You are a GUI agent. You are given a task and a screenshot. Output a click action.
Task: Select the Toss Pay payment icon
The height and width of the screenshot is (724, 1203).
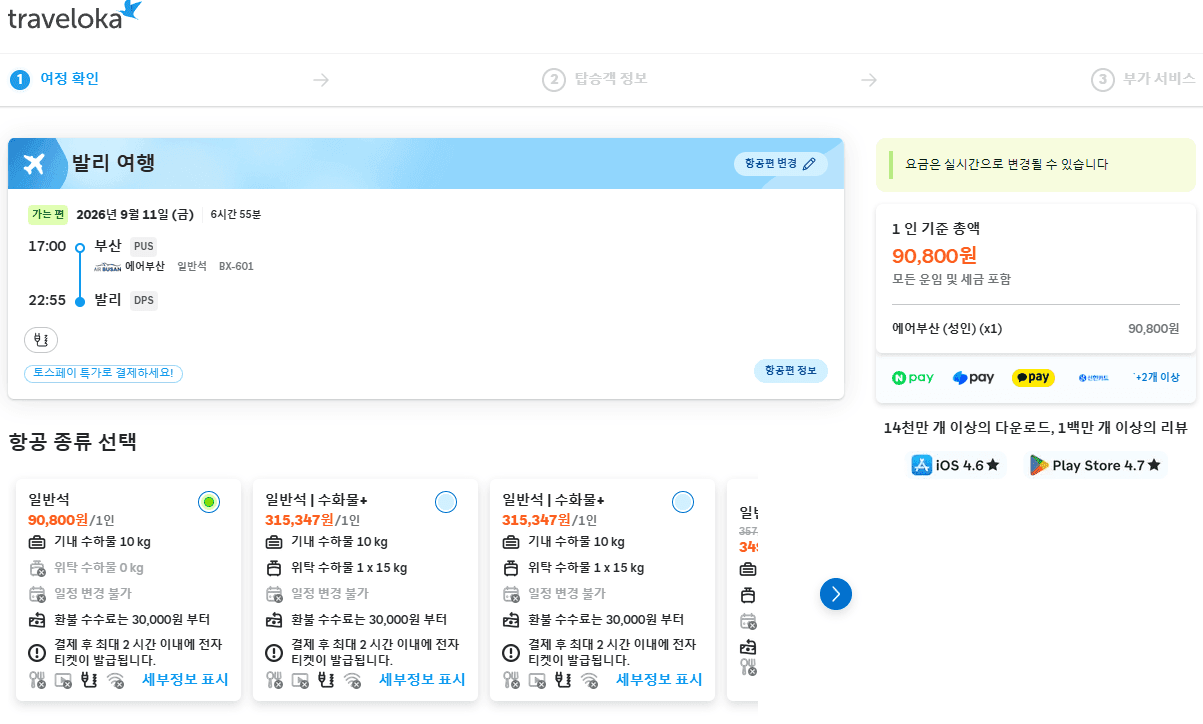click(973, 378)
